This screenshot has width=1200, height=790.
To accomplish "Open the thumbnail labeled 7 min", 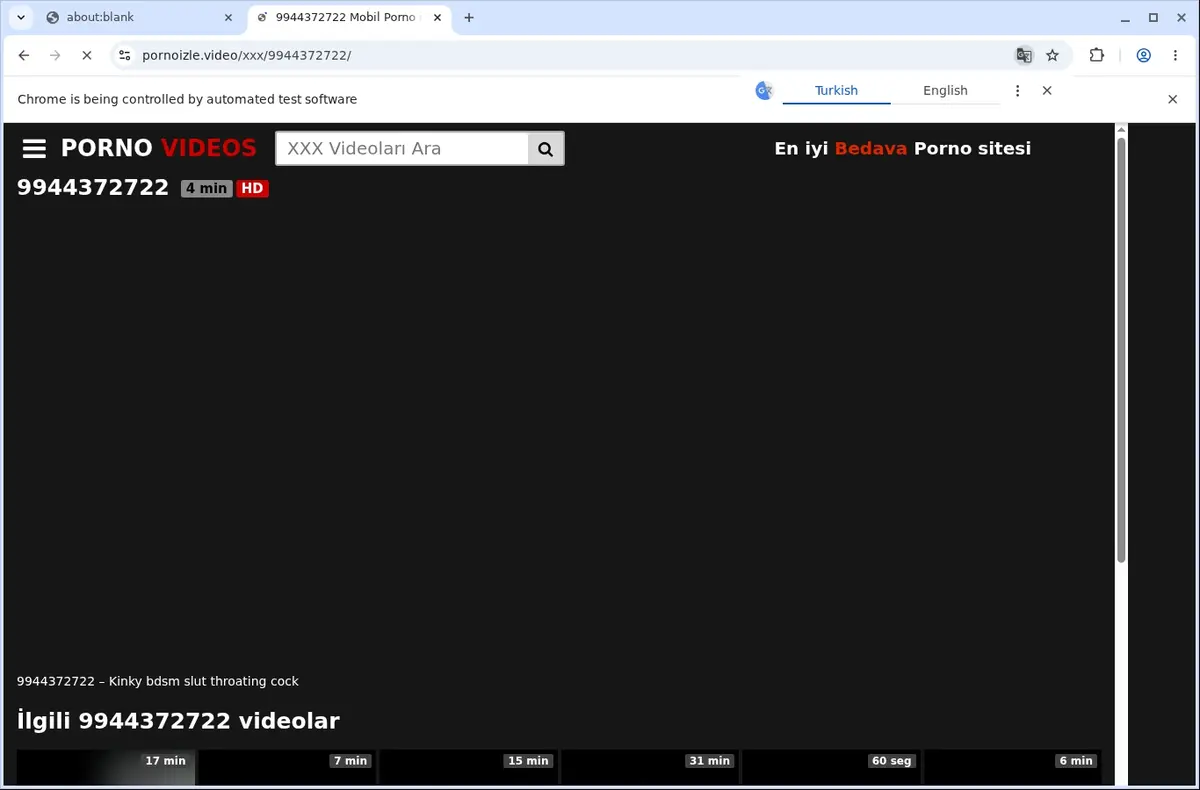I will [287, 767].
